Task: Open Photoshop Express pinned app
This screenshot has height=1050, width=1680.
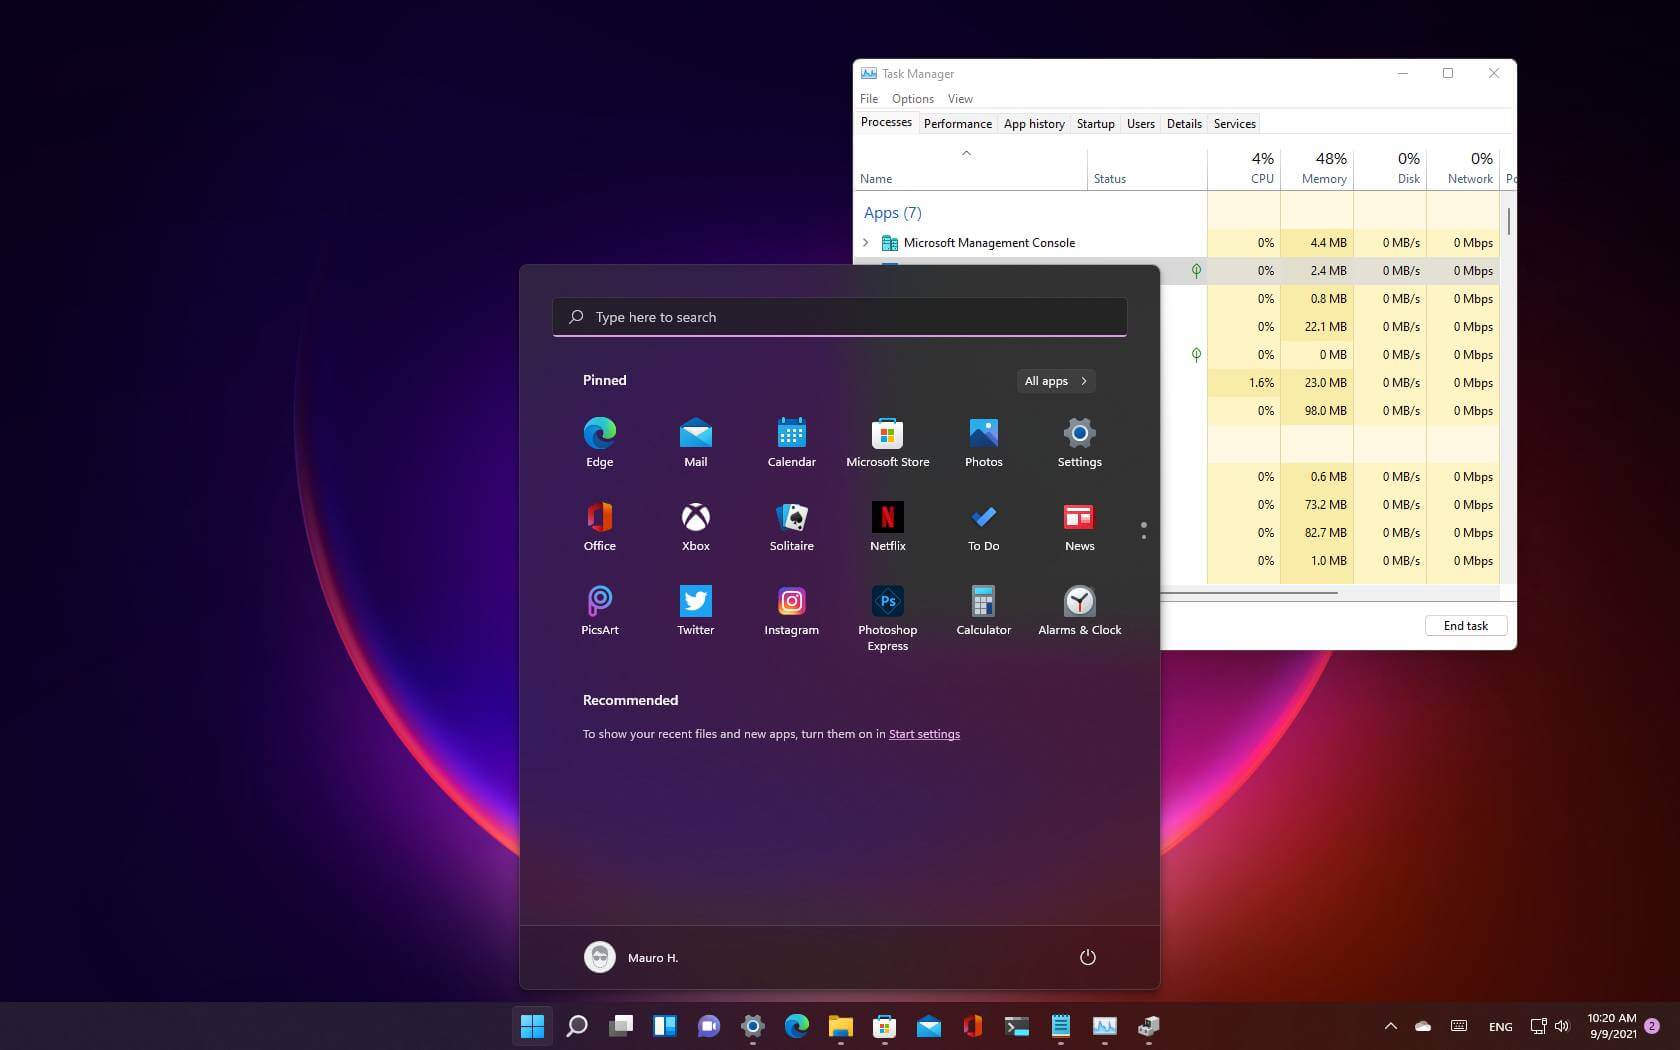Action: click(x=887, y=615)
